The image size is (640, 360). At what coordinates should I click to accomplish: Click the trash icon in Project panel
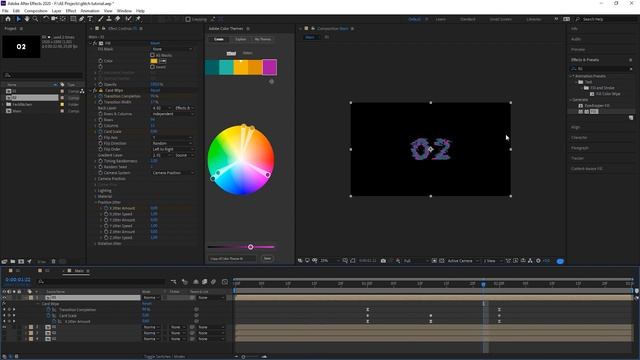pyautogui.click(x=53, y=261)
